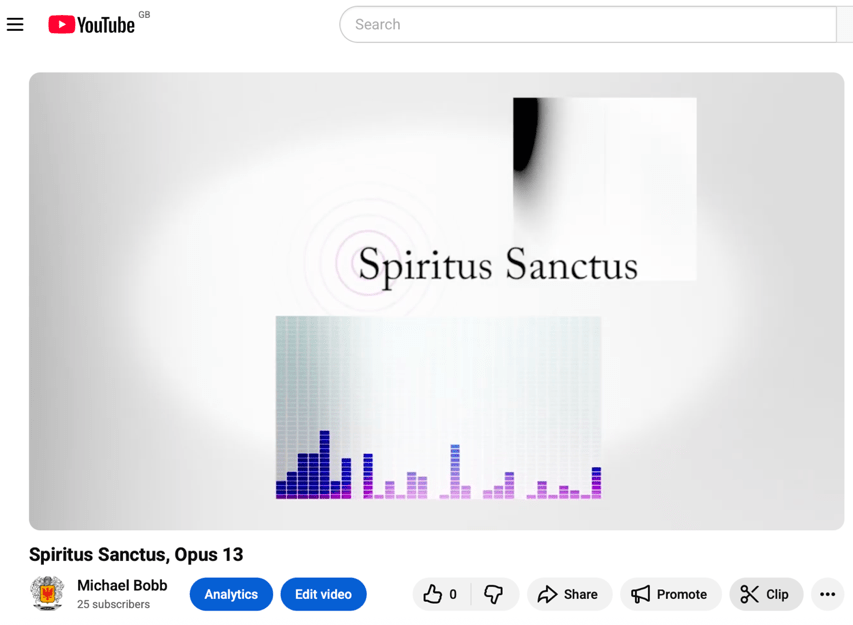The width and height of the screenshot is (853, 625).
Task: Click the Clip scissors icon
Action: pos(750,594)
